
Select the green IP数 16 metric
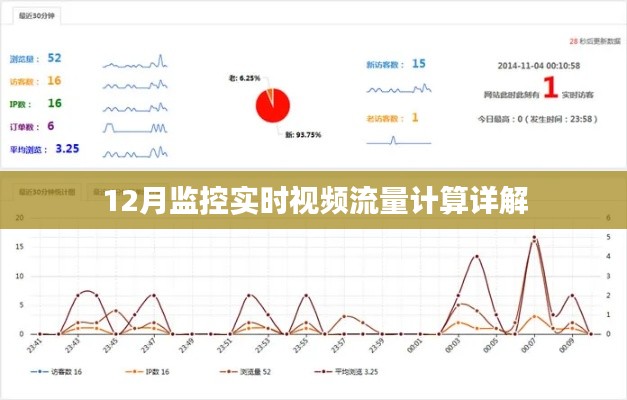point(36,103)
